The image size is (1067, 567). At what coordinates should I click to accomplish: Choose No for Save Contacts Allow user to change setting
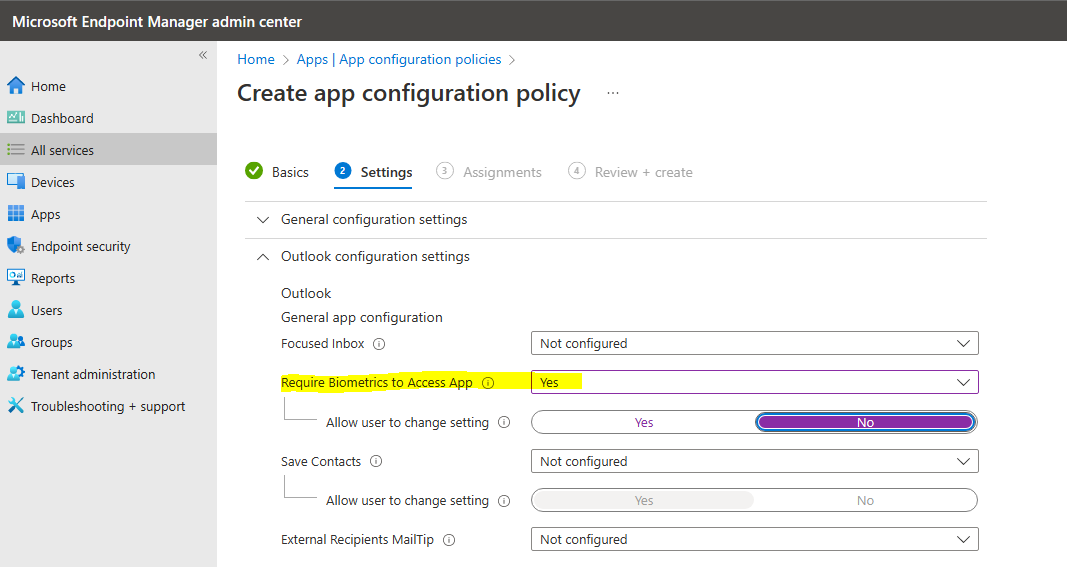click(x=866, y=501)
